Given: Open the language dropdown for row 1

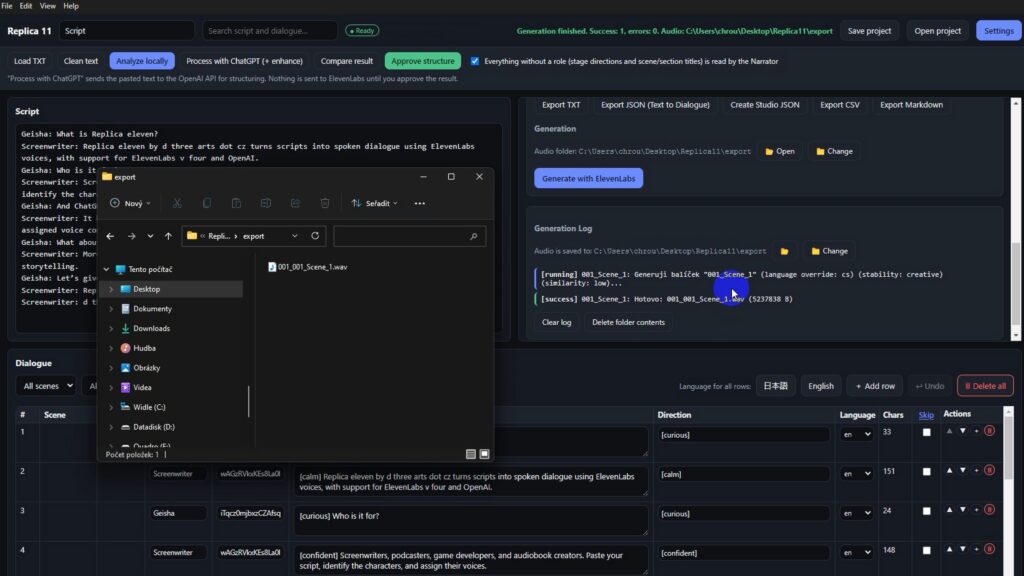Looking at the screenshot, I should point(856,434).
